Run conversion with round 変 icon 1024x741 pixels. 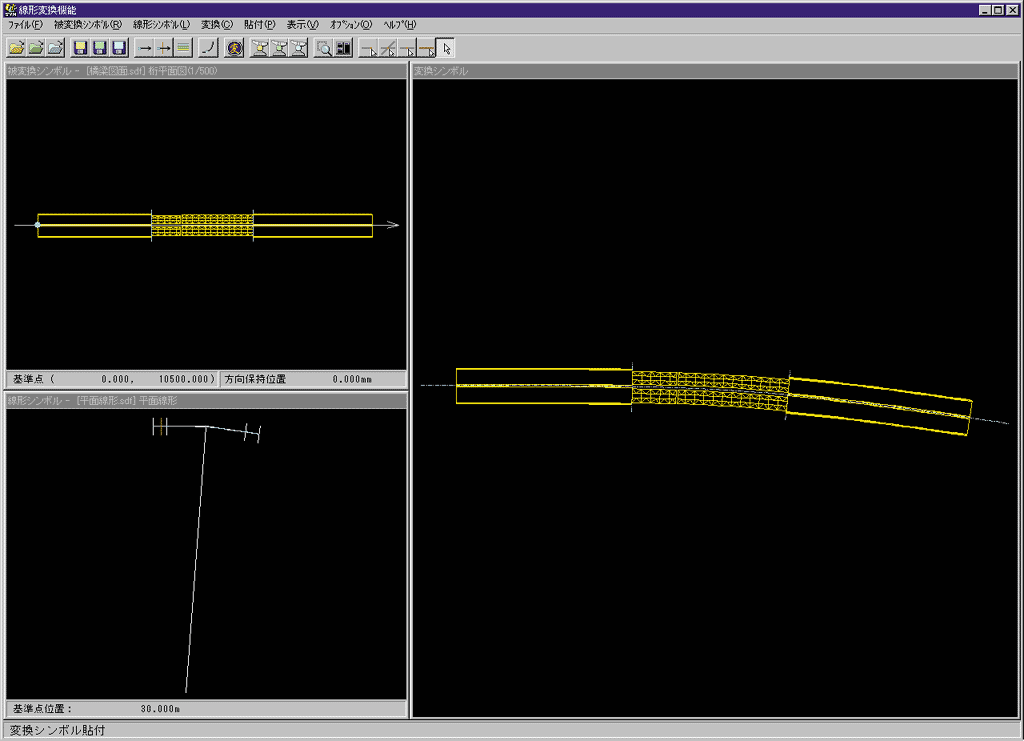234,48
